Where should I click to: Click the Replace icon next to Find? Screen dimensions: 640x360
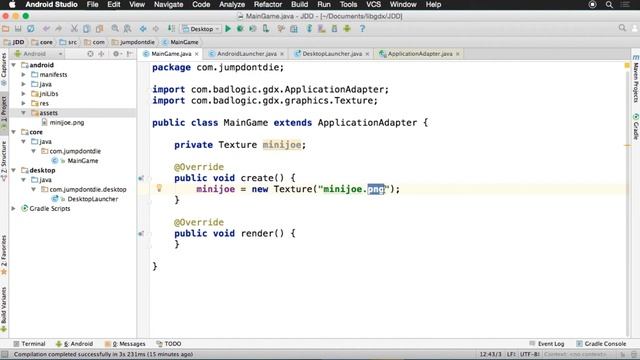coord(128,29)
